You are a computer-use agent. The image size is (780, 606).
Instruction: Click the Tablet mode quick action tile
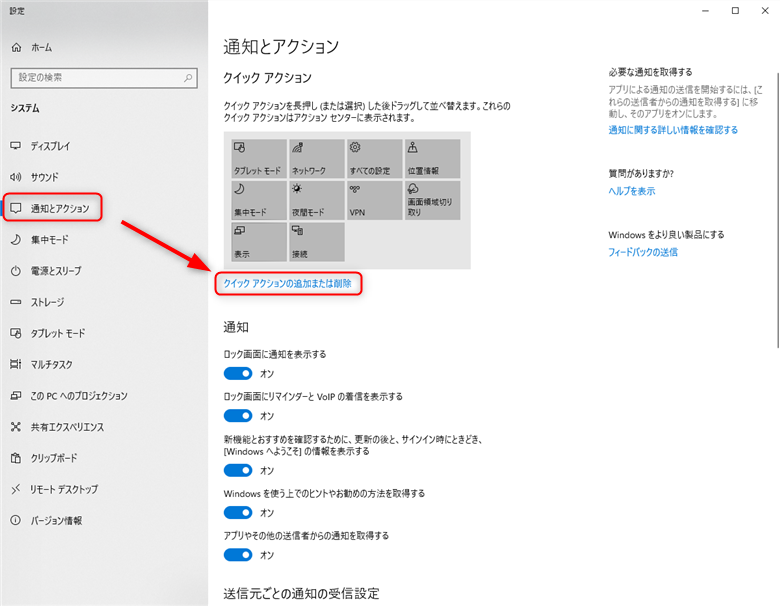[x=259, y=159]
